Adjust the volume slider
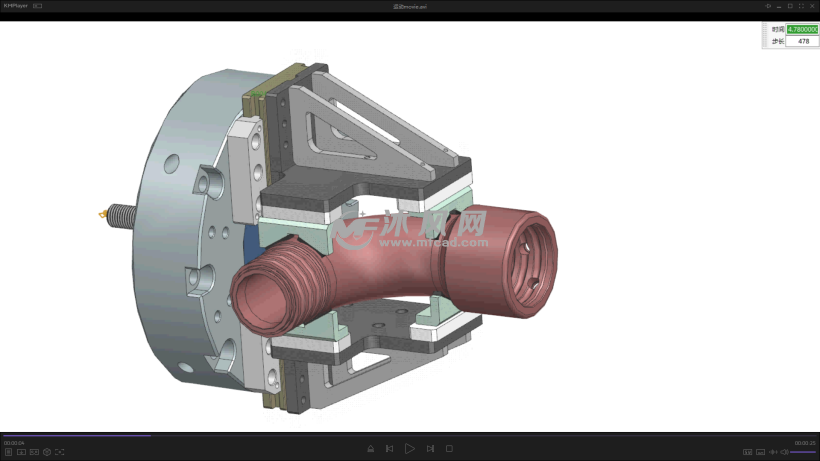The width and height of the screenshot is (820, 461). tap(803, 452)
